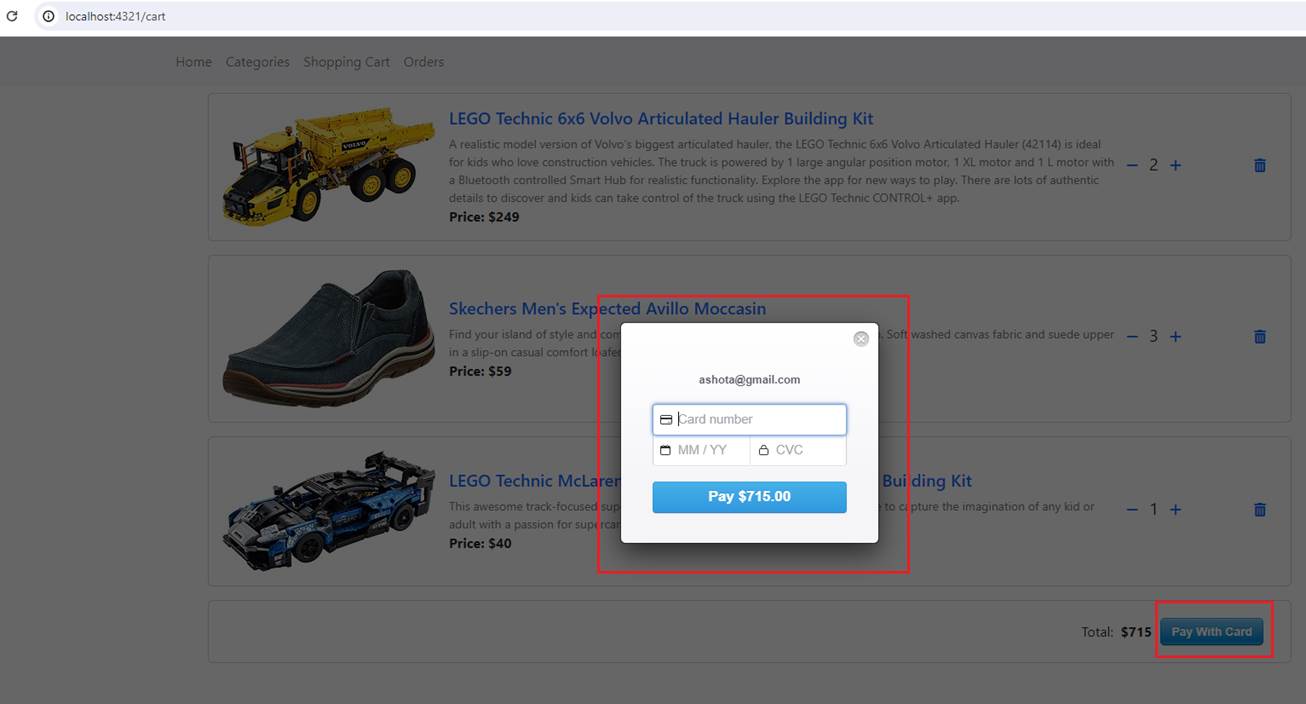
Task: Delete the McLaren kit with trash icon
Action: pyautogui.click(x=1260, y=509)
